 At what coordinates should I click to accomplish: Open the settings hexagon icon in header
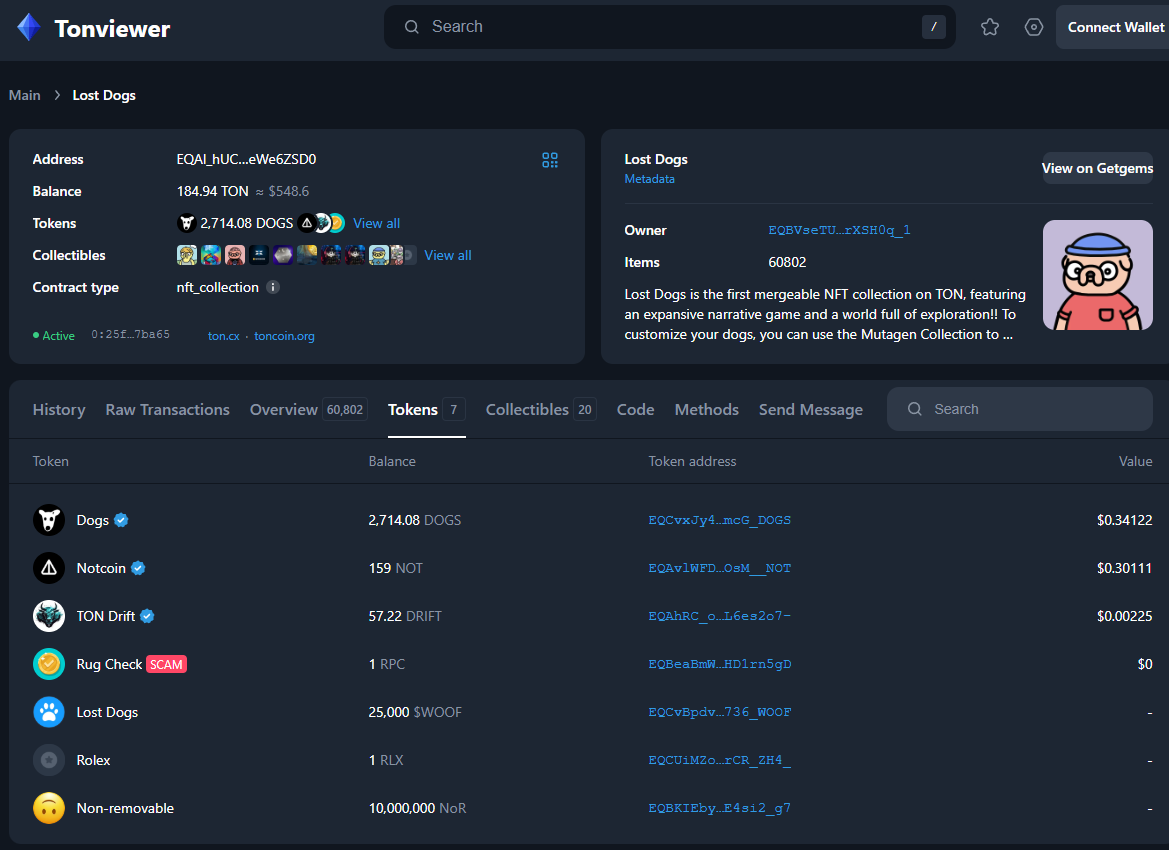pos(1034,28)
